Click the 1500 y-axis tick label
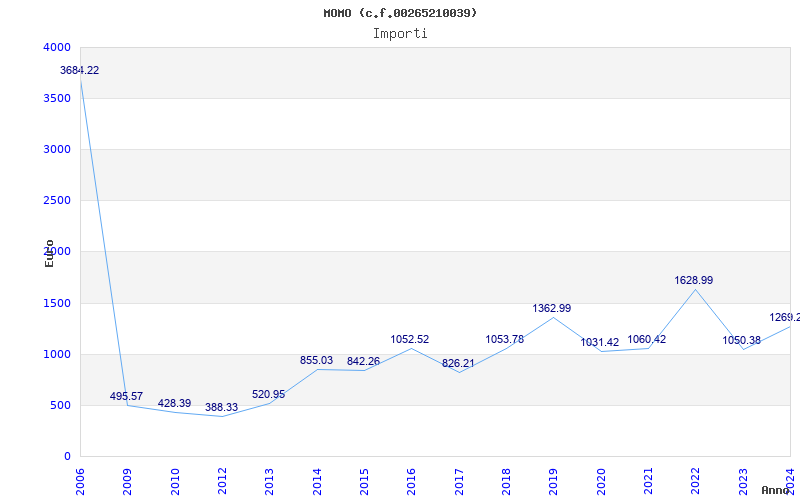Screen dimensions: 800x500 [x=57, y=304]
